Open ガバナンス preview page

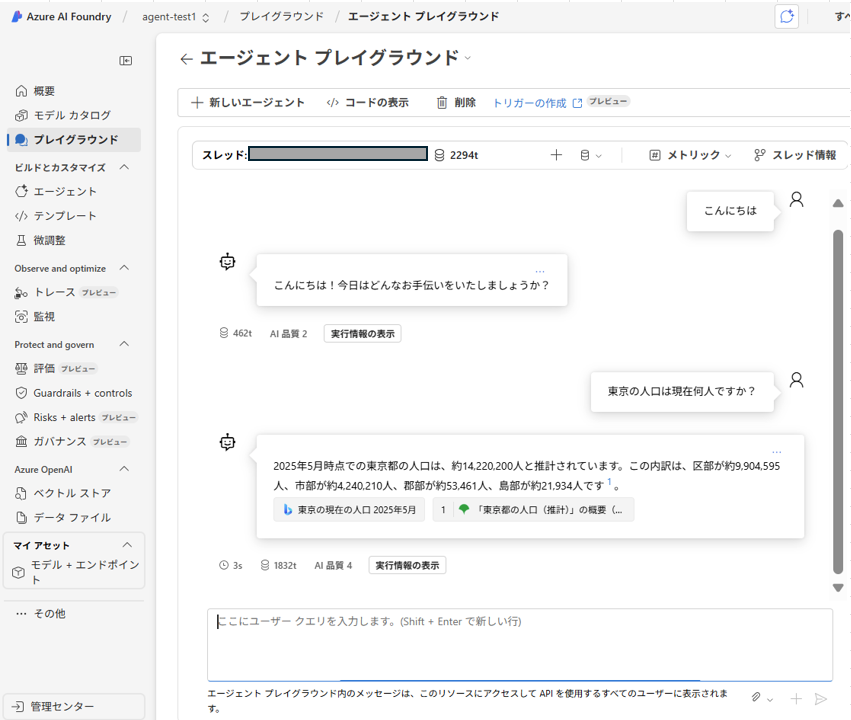click(73, 441)
